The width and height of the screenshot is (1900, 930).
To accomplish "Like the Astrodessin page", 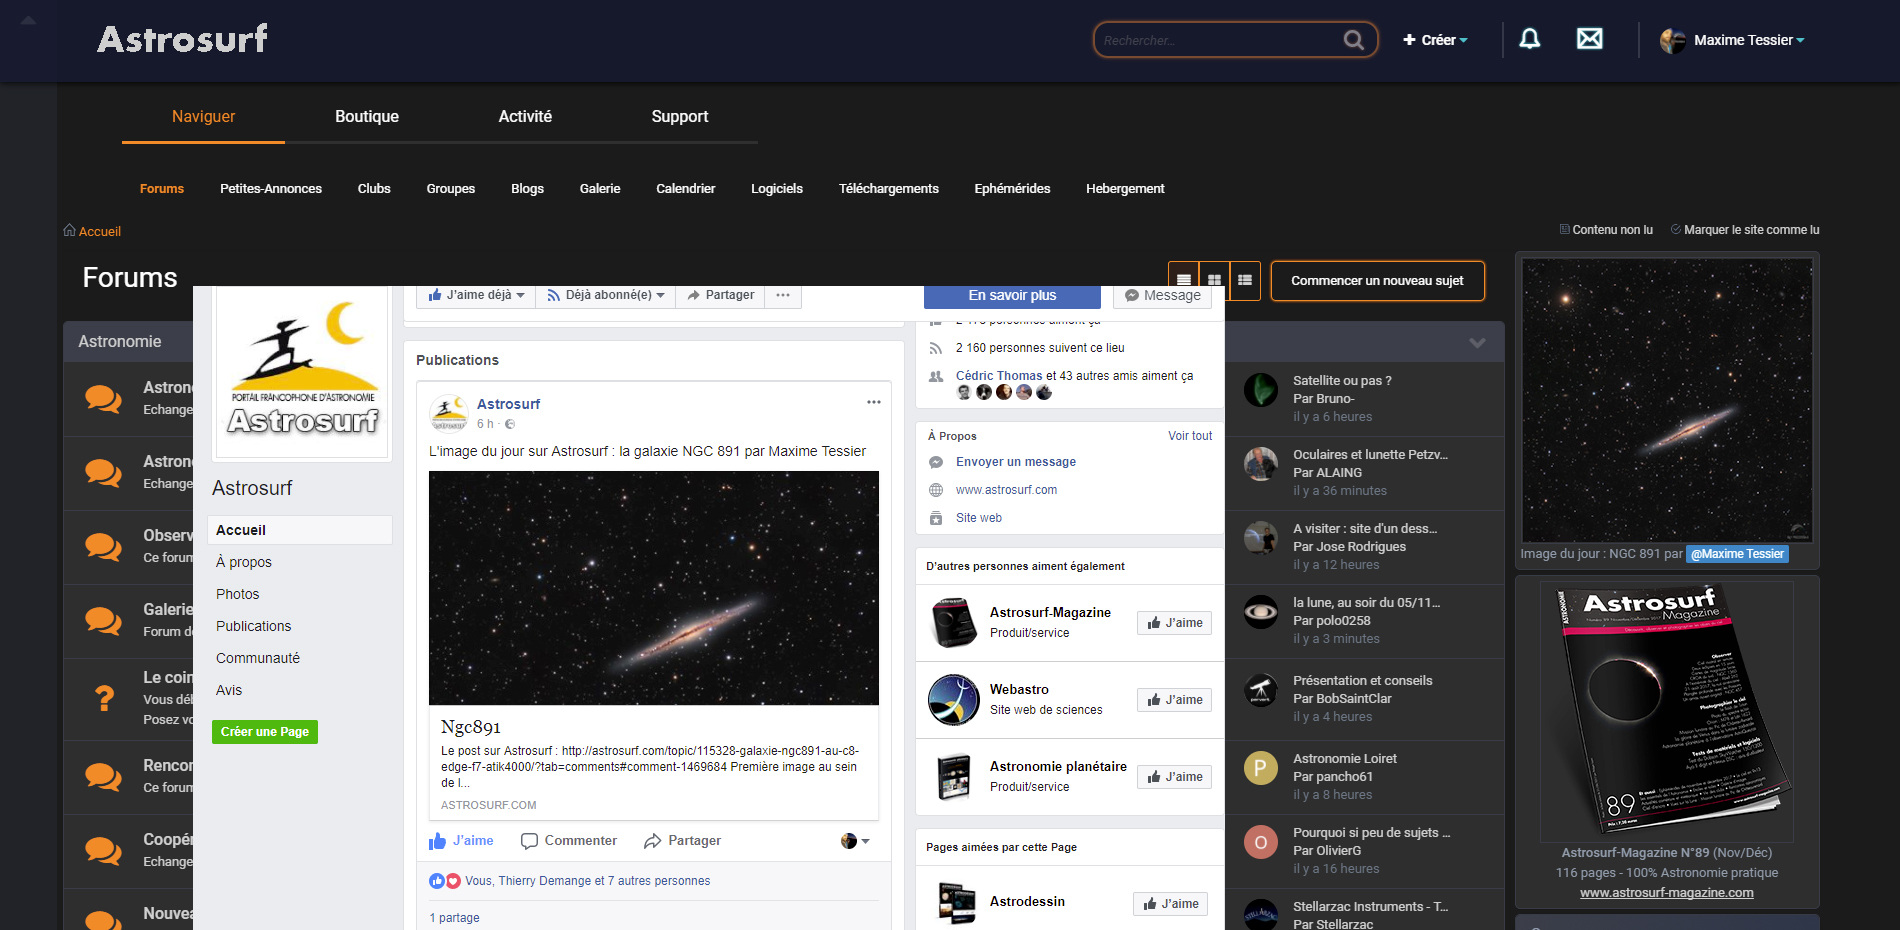I will (1170, 904).
